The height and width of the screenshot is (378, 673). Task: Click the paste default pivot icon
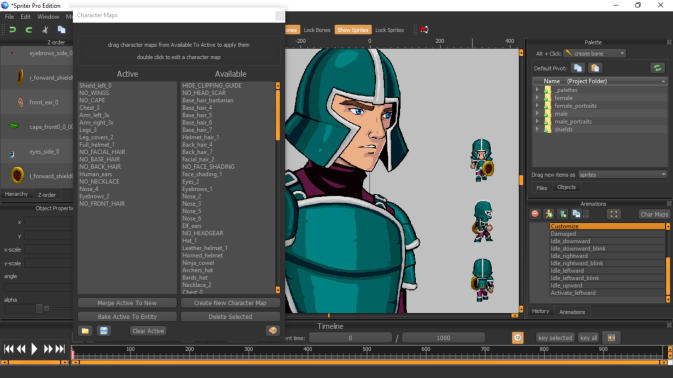tap(595, 68)
